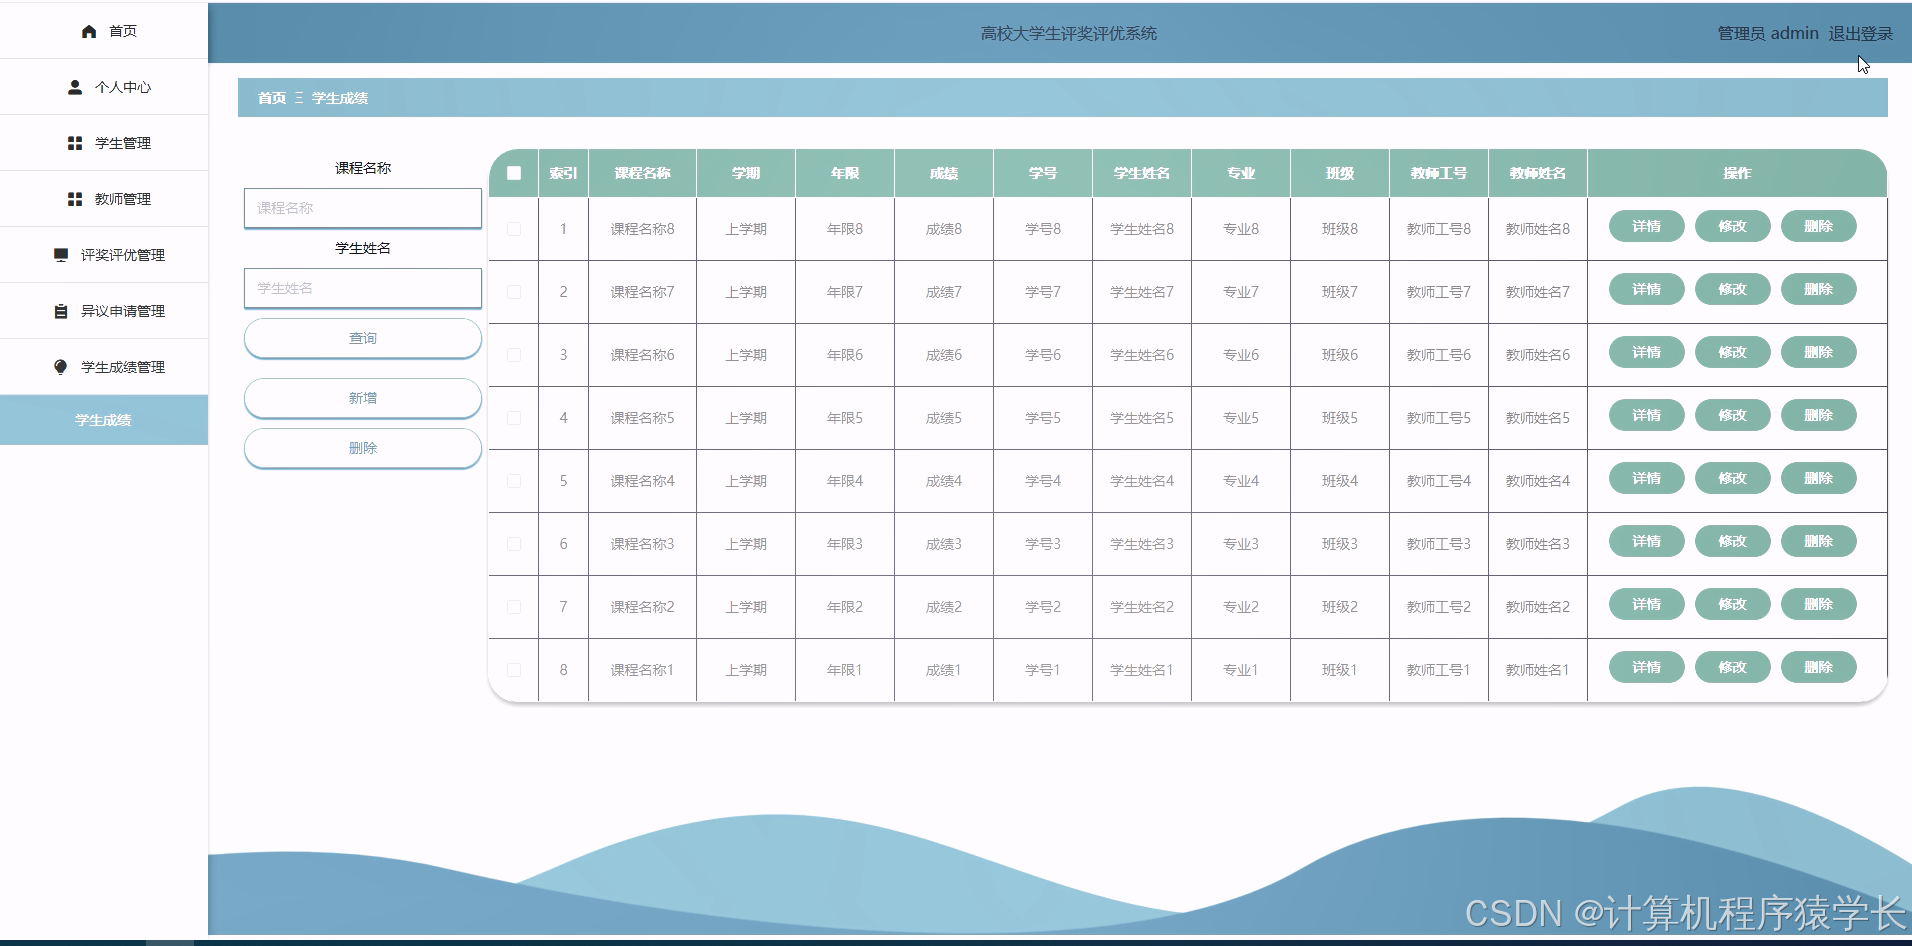Check the row checkbox for 课程名称2
The height and width of the screenshot is (946, 1912).
(514, 607)
